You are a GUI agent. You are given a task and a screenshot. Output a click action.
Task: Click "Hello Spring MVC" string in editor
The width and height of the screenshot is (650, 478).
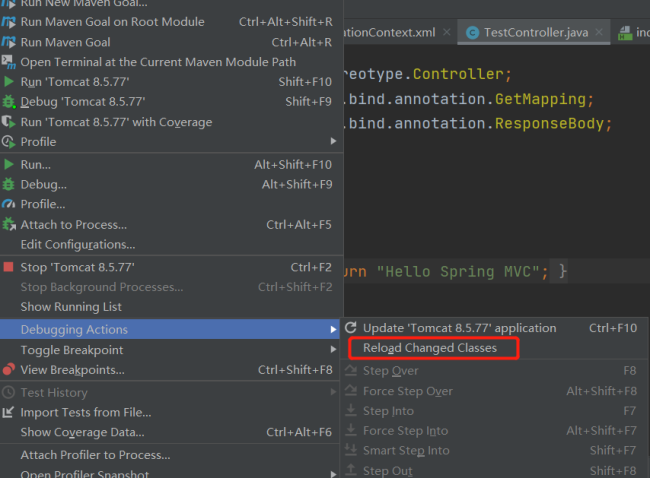[x=458, y=272]
